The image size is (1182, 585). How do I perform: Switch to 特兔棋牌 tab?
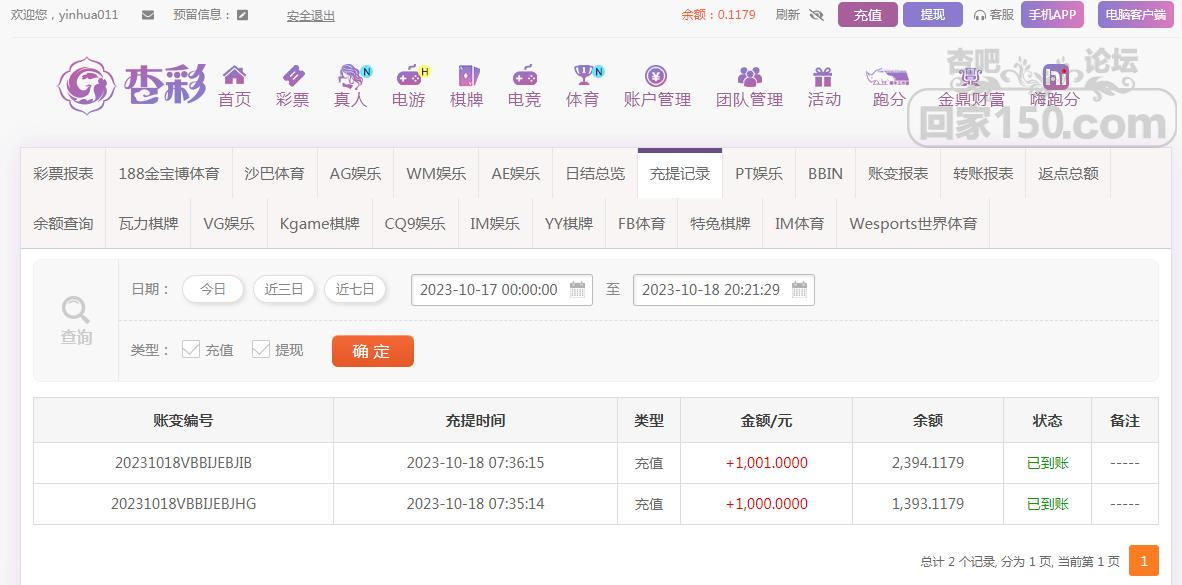pyautogui.click(x=721, y=224)
